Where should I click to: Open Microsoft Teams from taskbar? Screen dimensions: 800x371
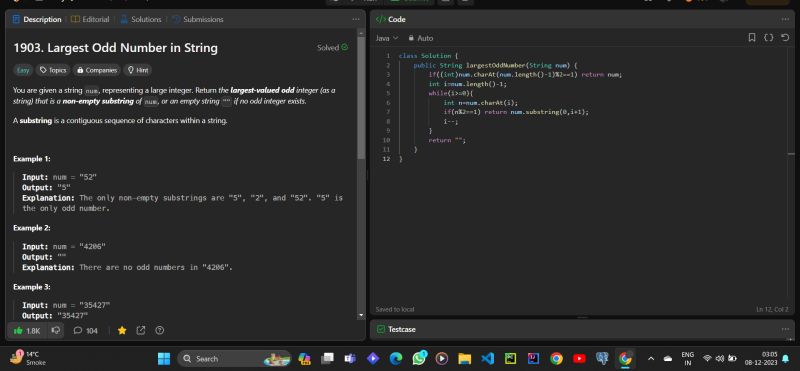pos(350,359)
